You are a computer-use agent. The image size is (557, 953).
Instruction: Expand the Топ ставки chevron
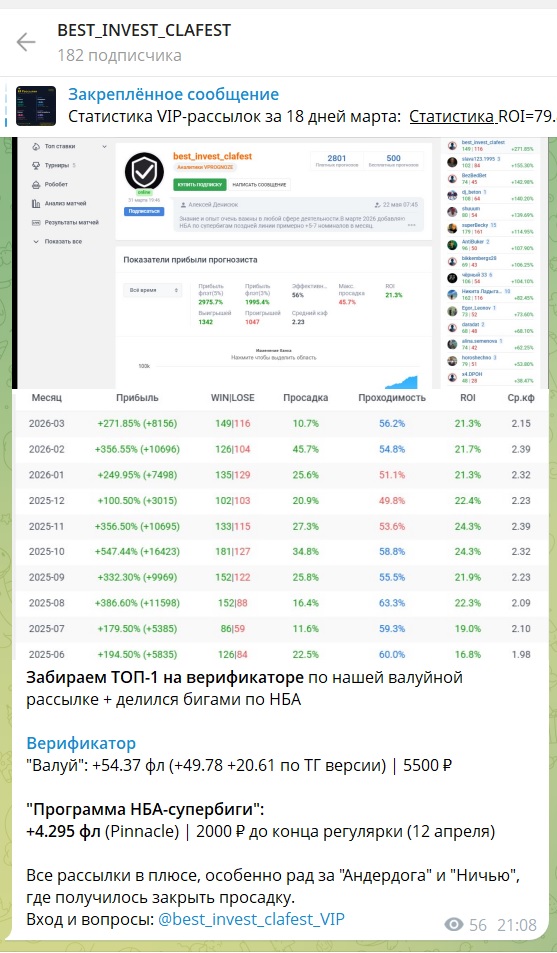coord(104,146)
